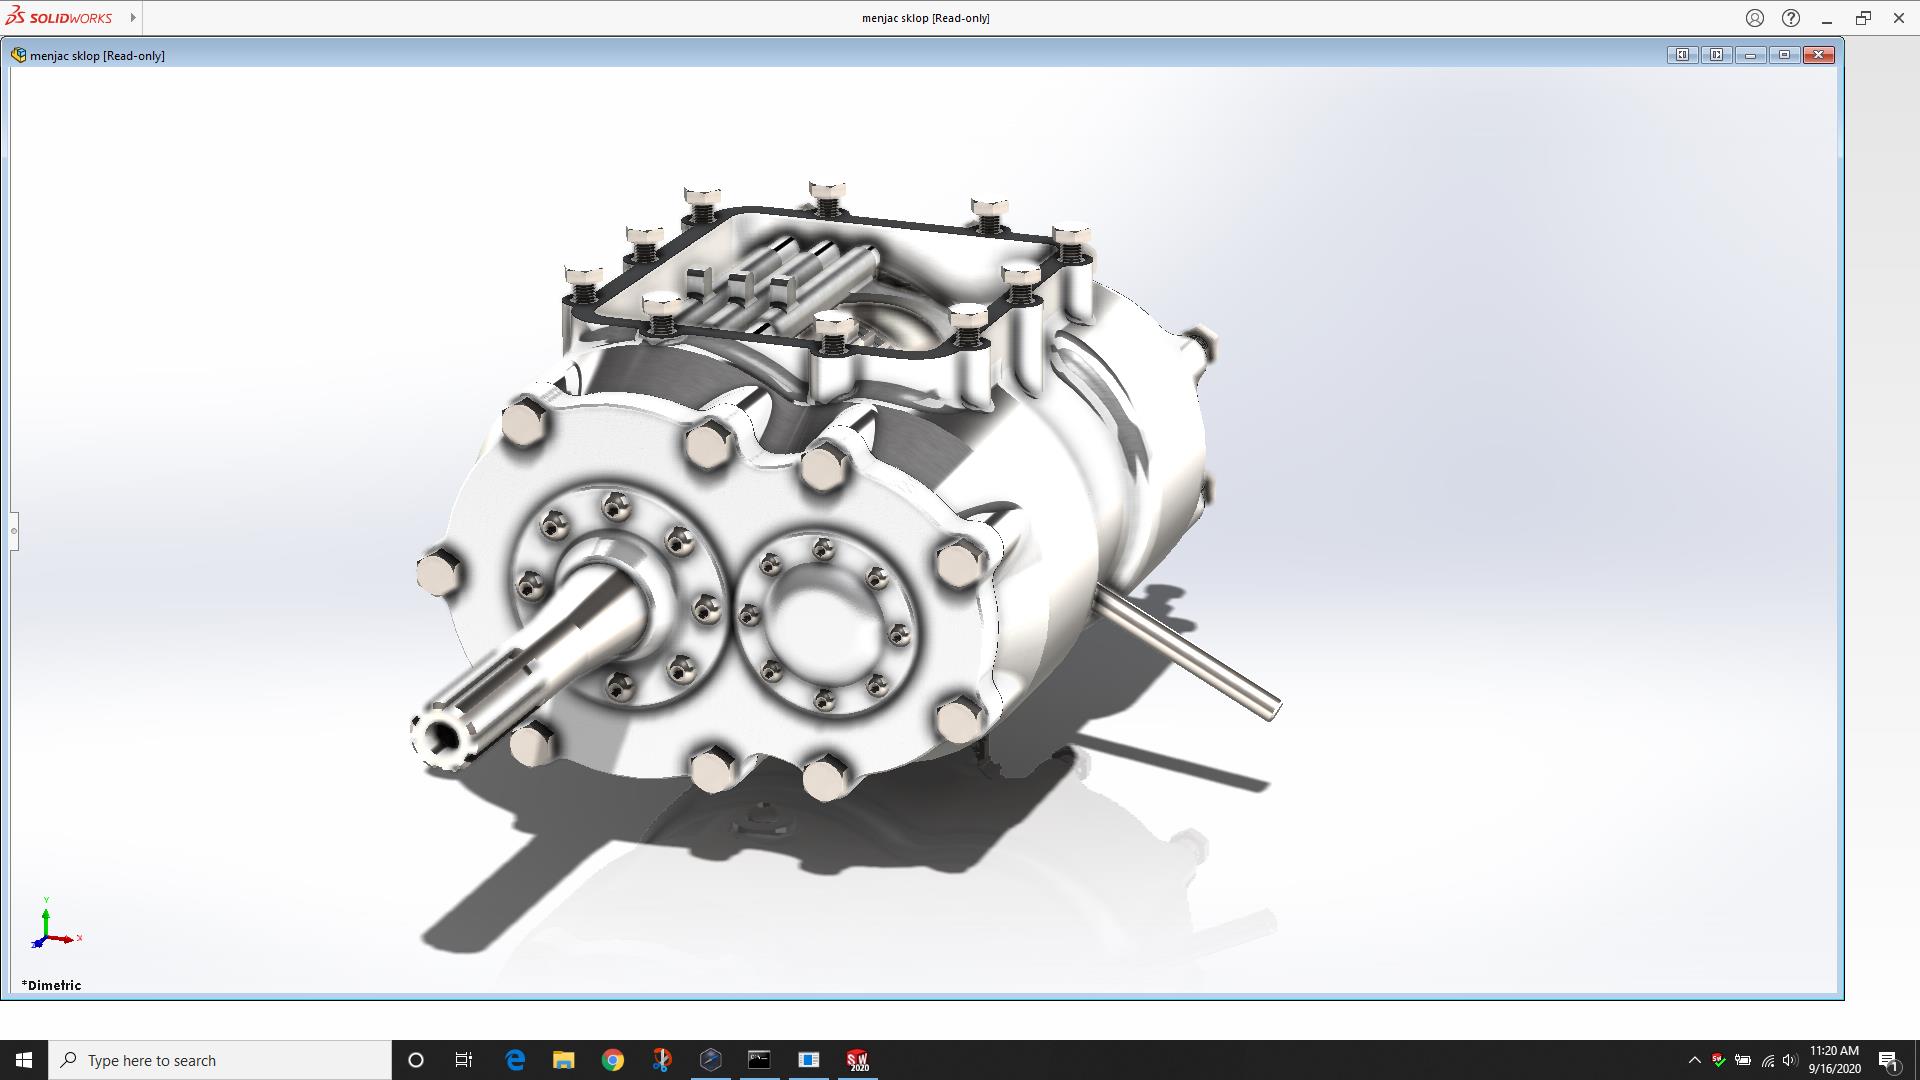Open the Windows notification center
Image resolution: width=1920 pixels, height=1080 pixels.
(x=1888, y=1060)
